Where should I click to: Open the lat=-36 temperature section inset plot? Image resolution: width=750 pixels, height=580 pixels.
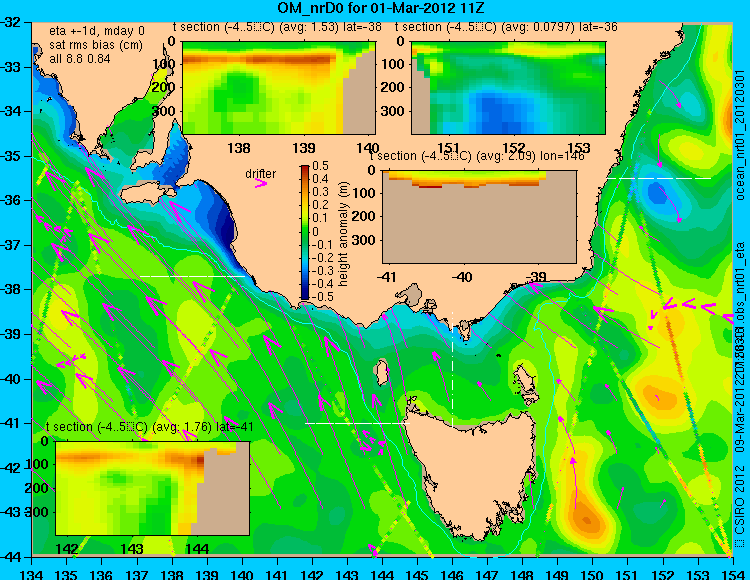[x=508, y=88]
